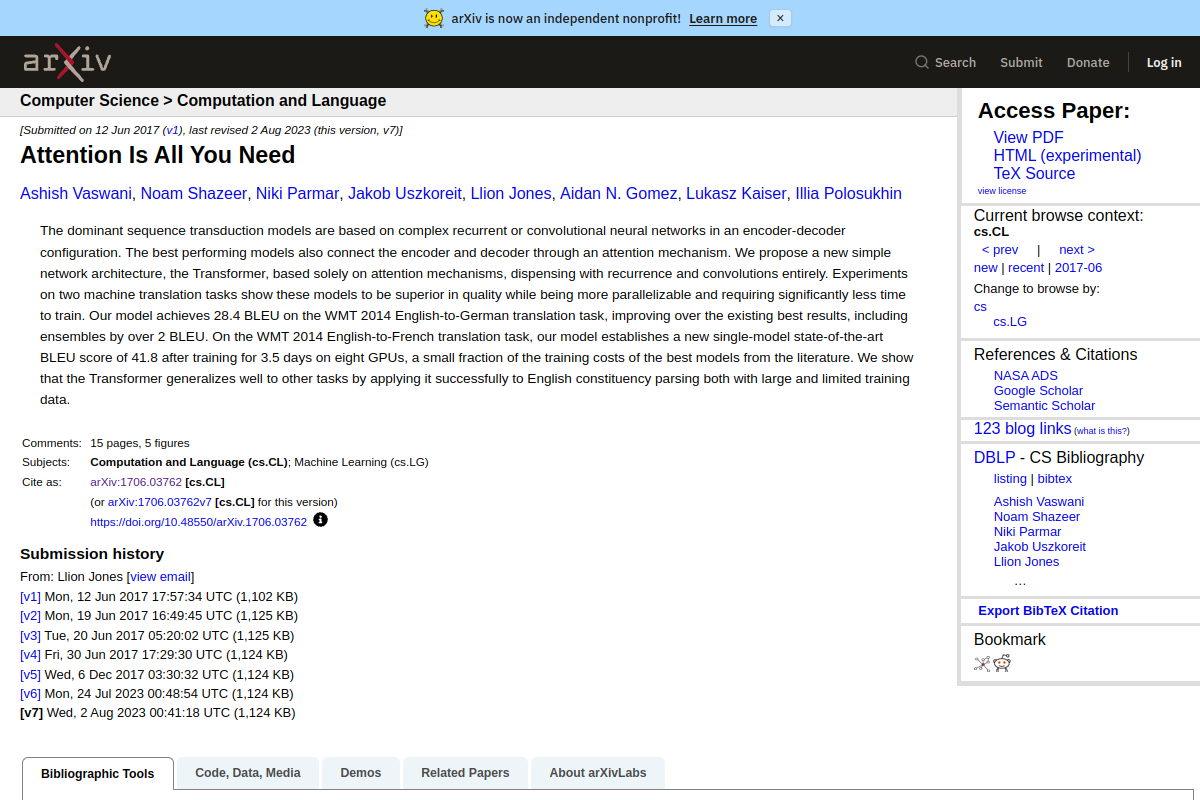The image size is (1200, 800).
Task: Click the arXiv logo in header
Action: [x=67, y=62]
